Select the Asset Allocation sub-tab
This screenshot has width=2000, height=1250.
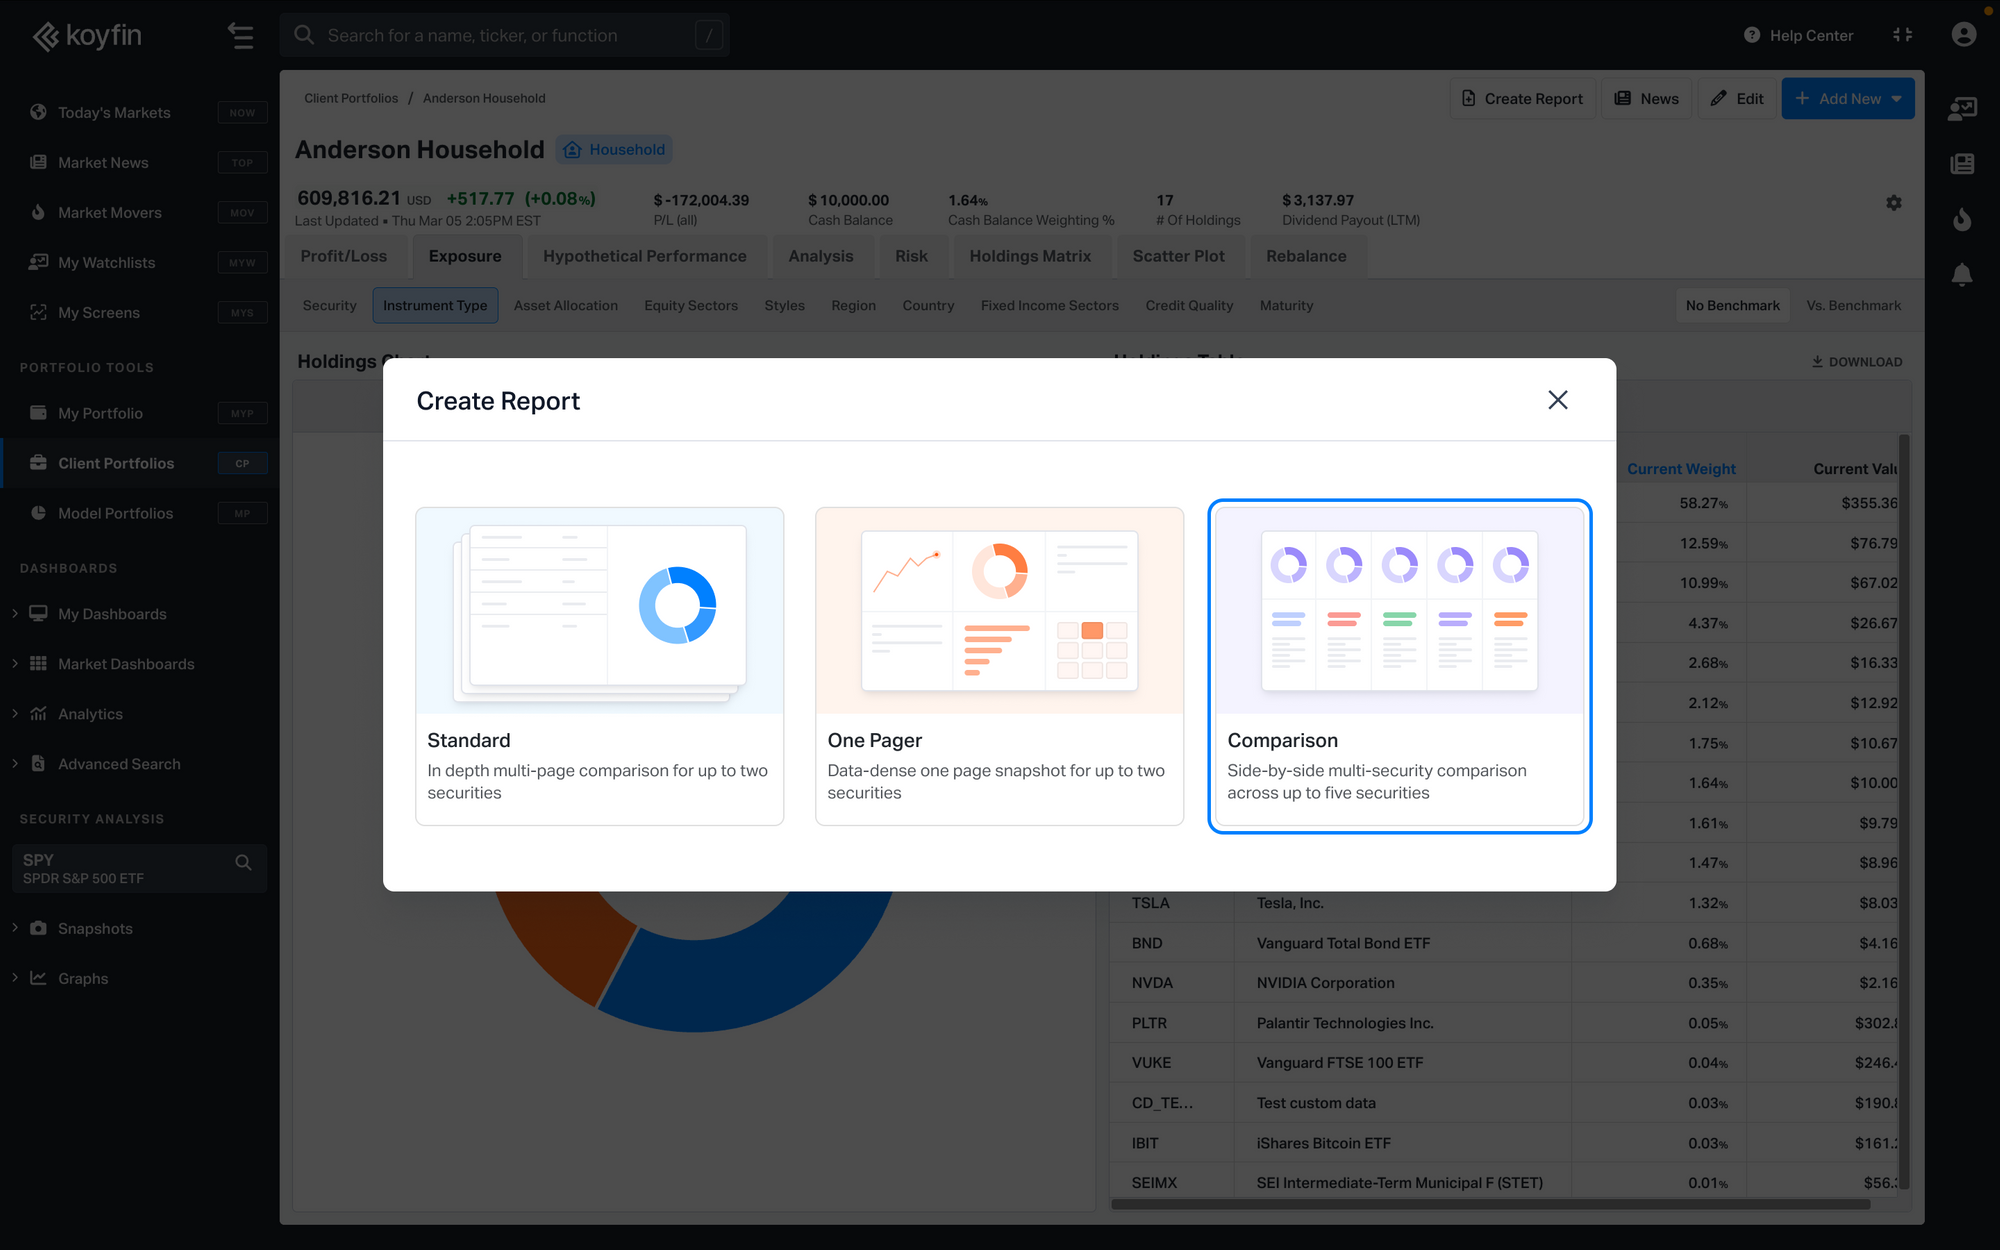coord(565,306)
